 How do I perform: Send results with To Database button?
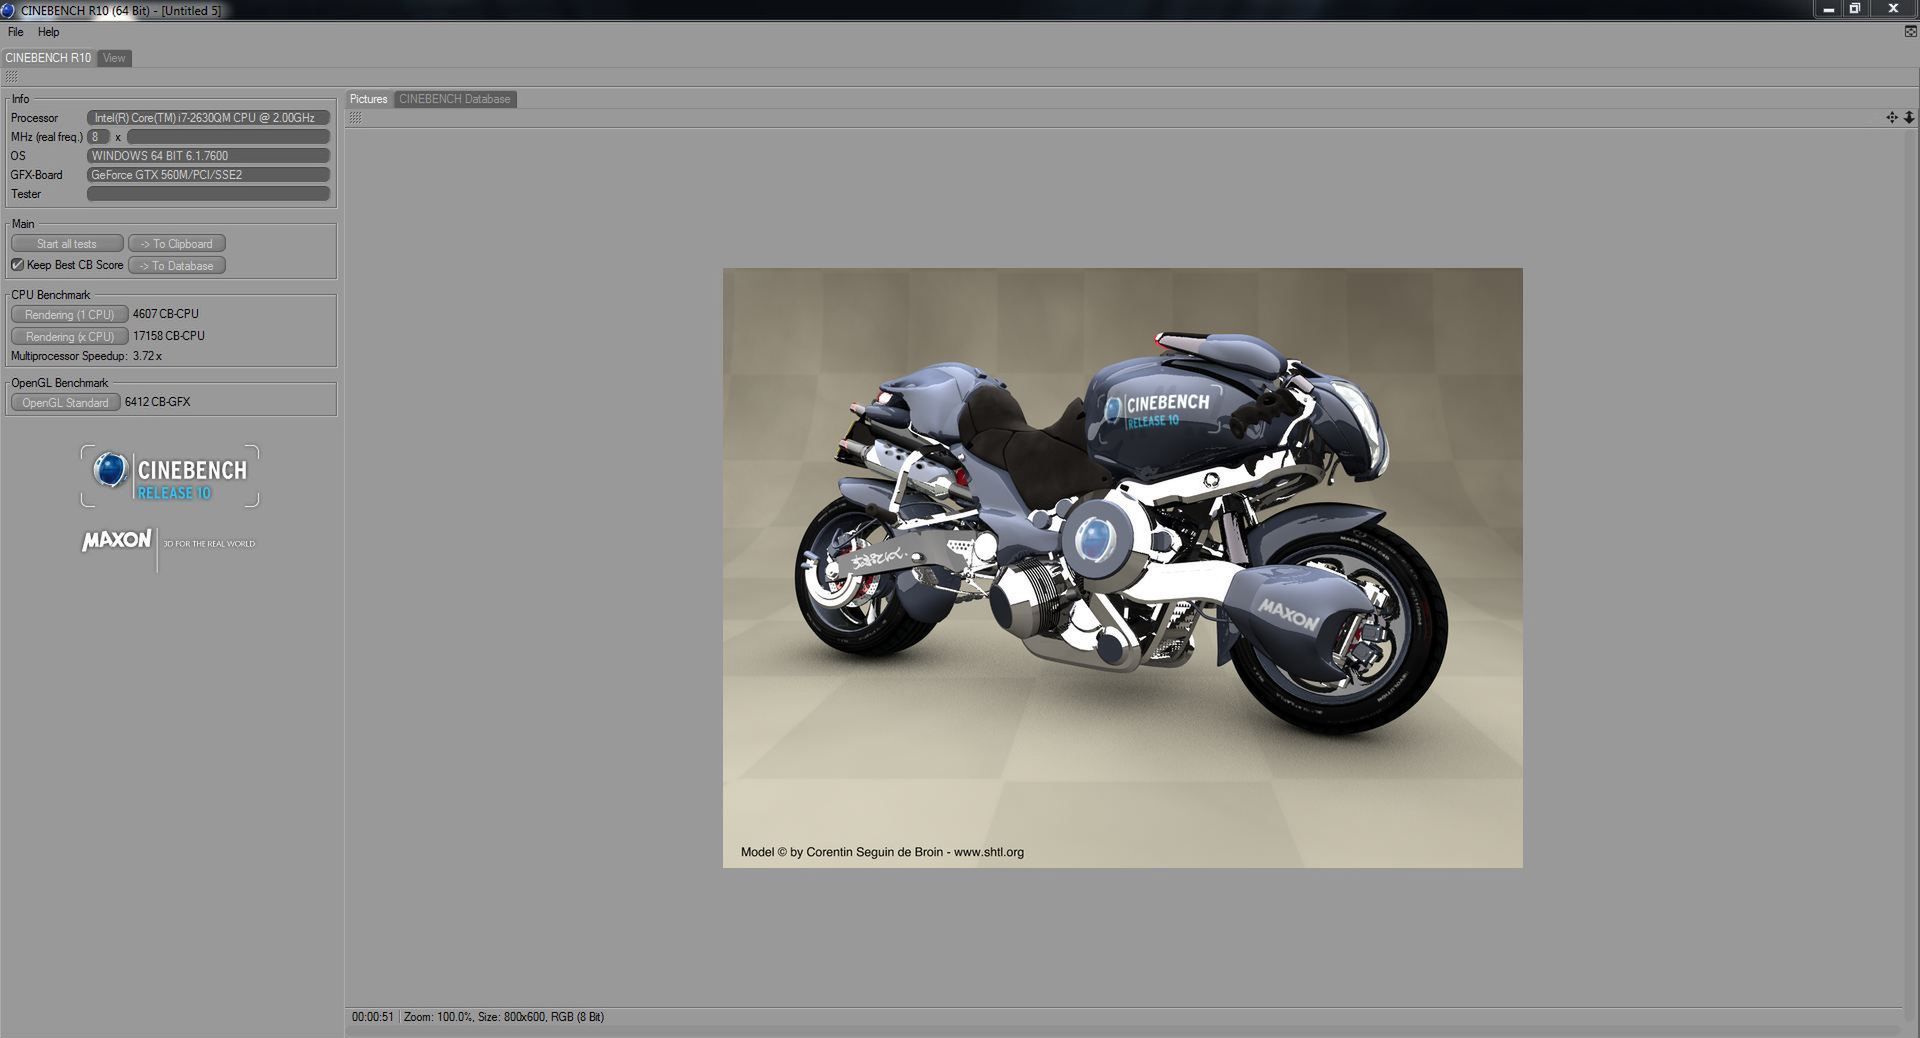point(177,266)
